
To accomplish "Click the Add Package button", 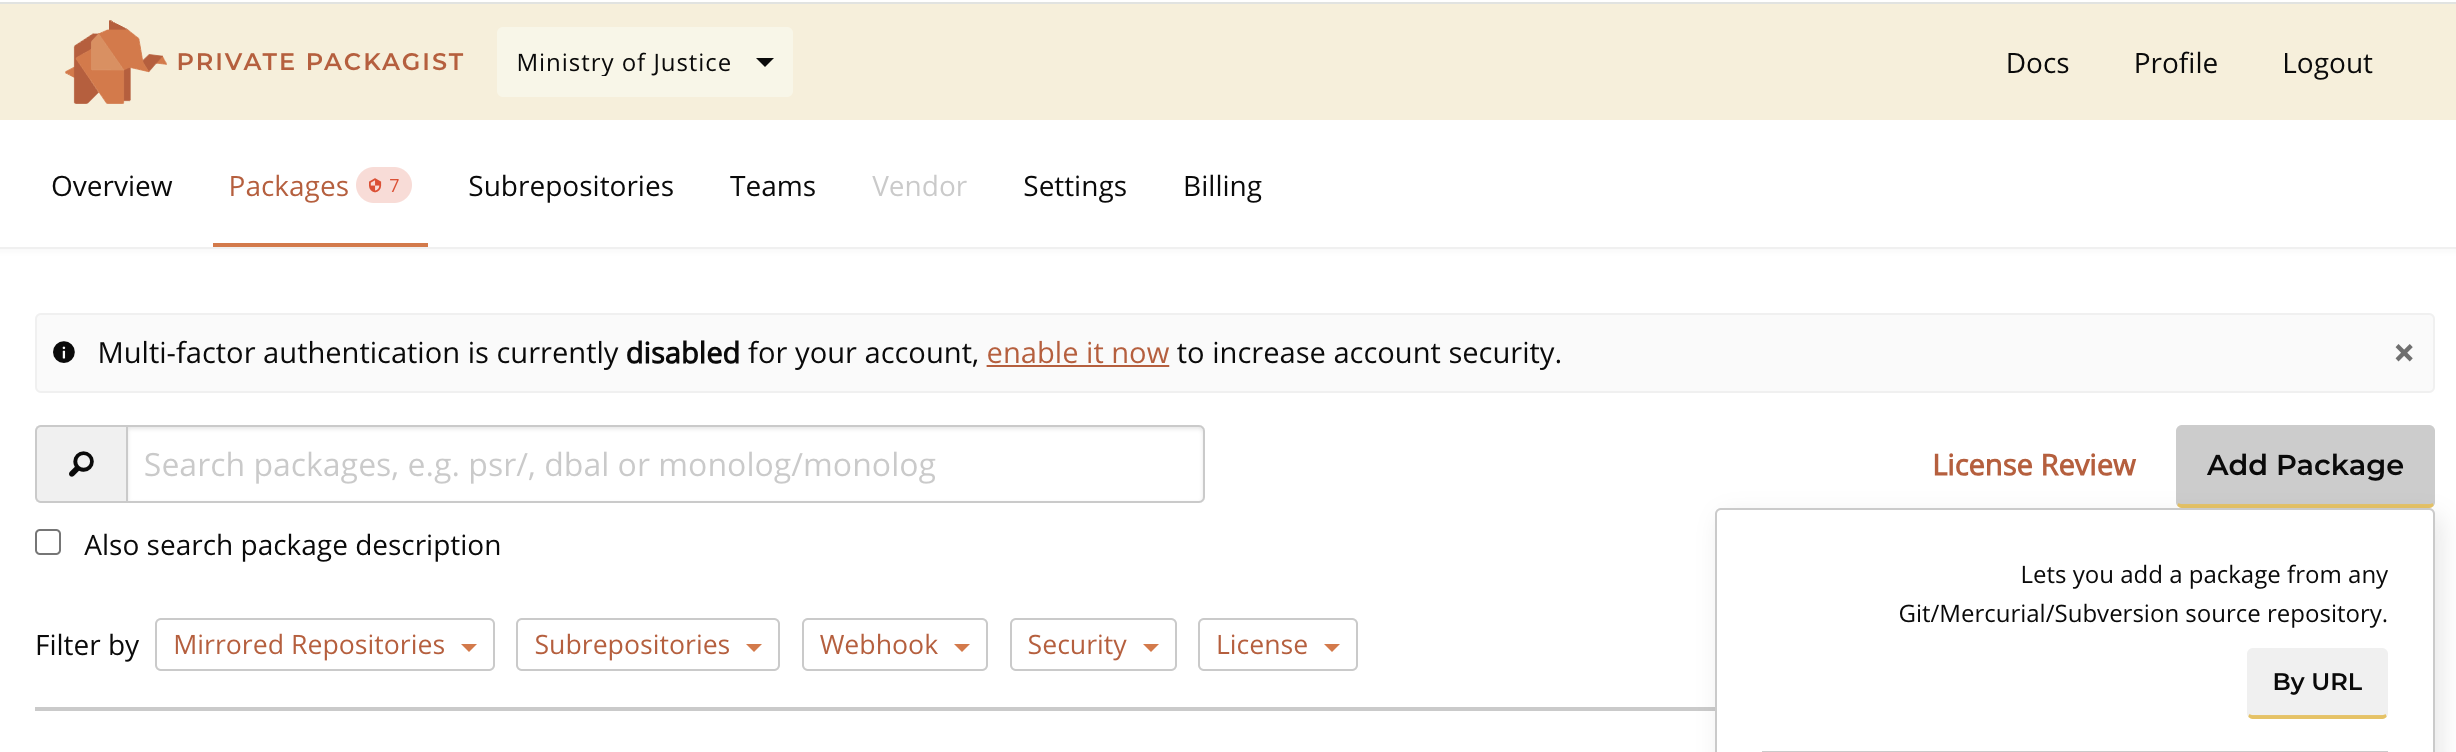I will tap(2305, 465).
